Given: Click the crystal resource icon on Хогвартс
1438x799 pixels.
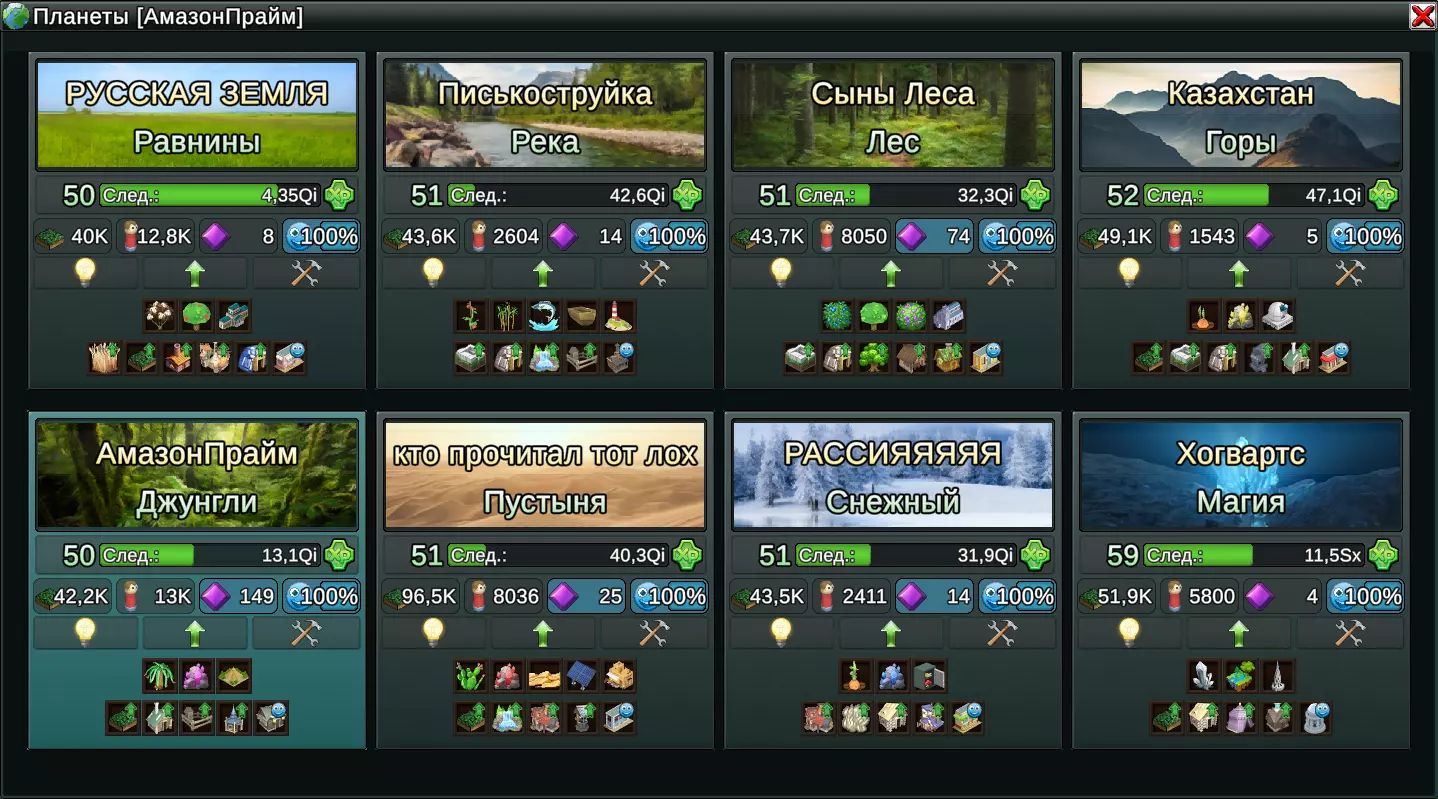Looking at the screenshot, I should [x=1203, y=676].
